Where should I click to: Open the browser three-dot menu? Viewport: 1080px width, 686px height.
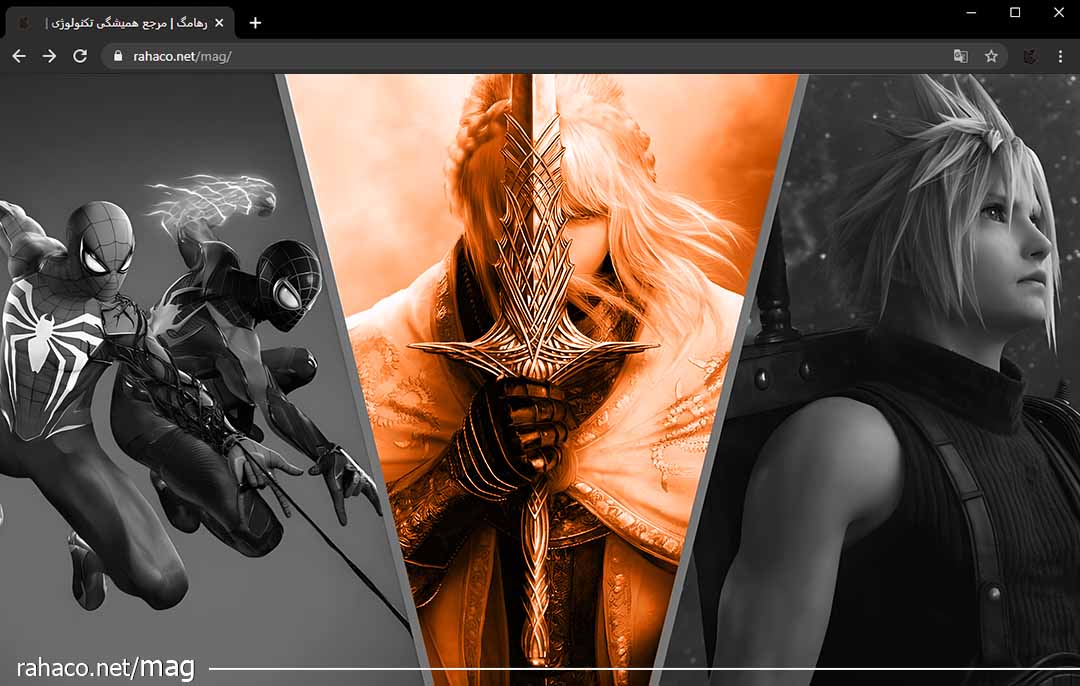pyautogui.click(x=1060, y=56)
